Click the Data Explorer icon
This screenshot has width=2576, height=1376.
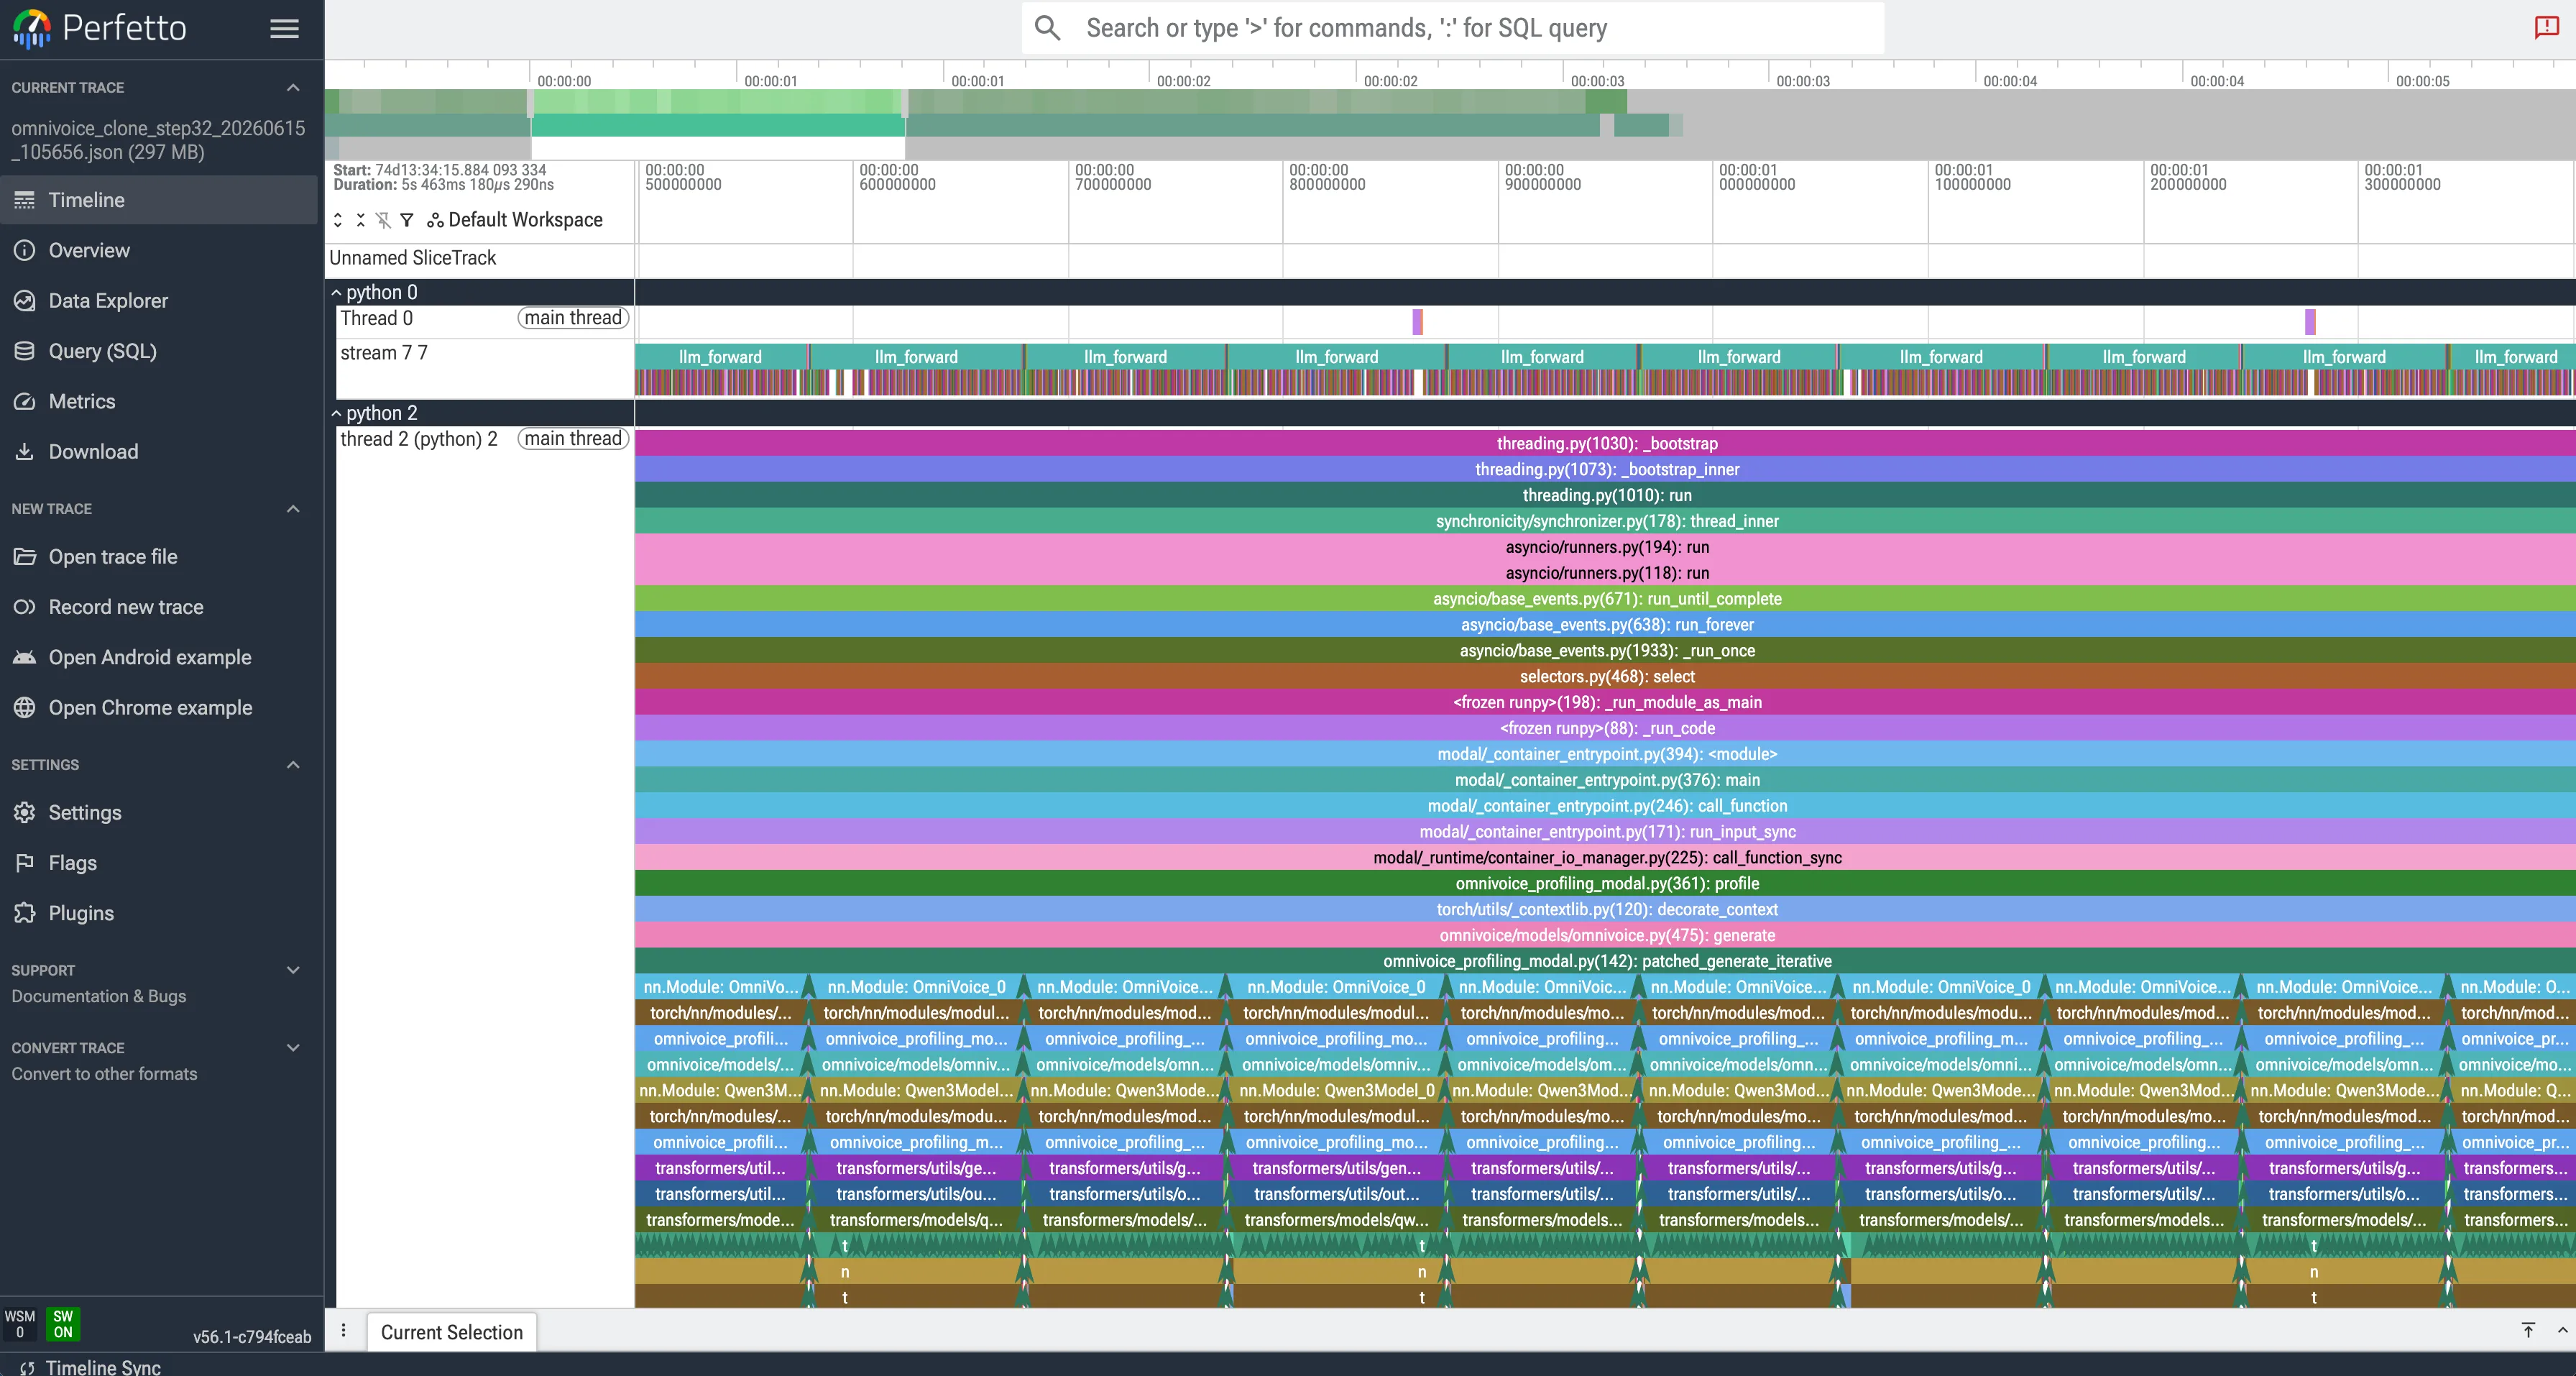coord(25,300)
